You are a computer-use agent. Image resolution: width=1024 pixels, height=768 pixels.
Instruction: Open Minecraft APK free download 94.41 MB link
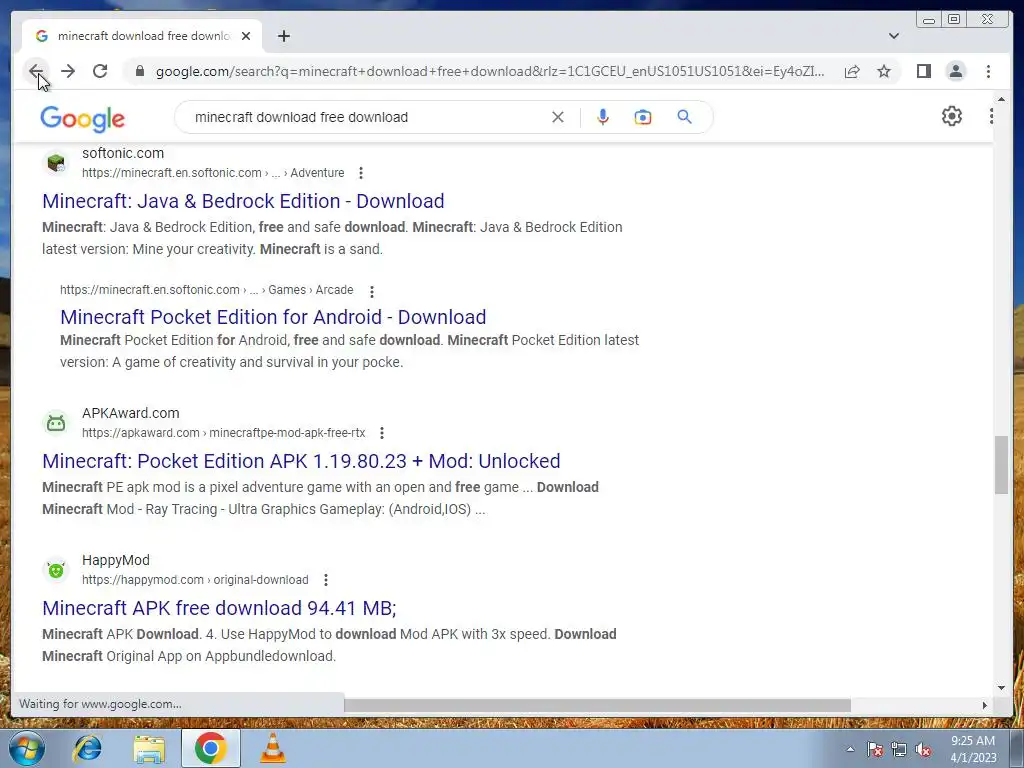coord(219,608)
